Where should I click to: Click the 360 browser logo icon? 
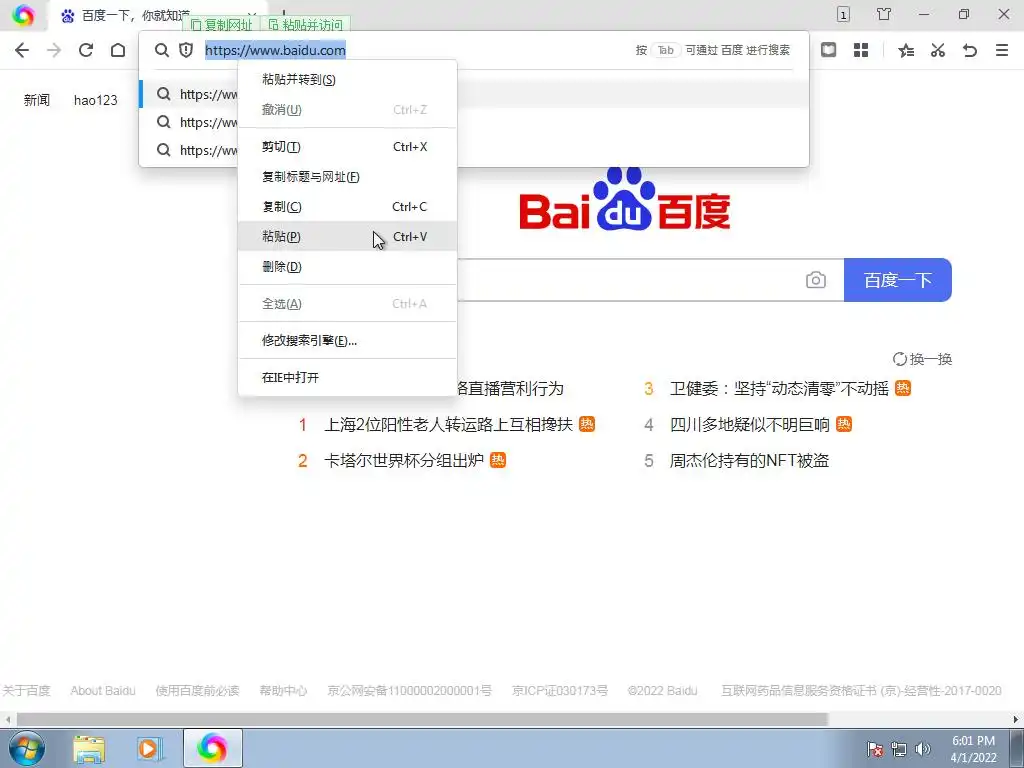point(23,14)
